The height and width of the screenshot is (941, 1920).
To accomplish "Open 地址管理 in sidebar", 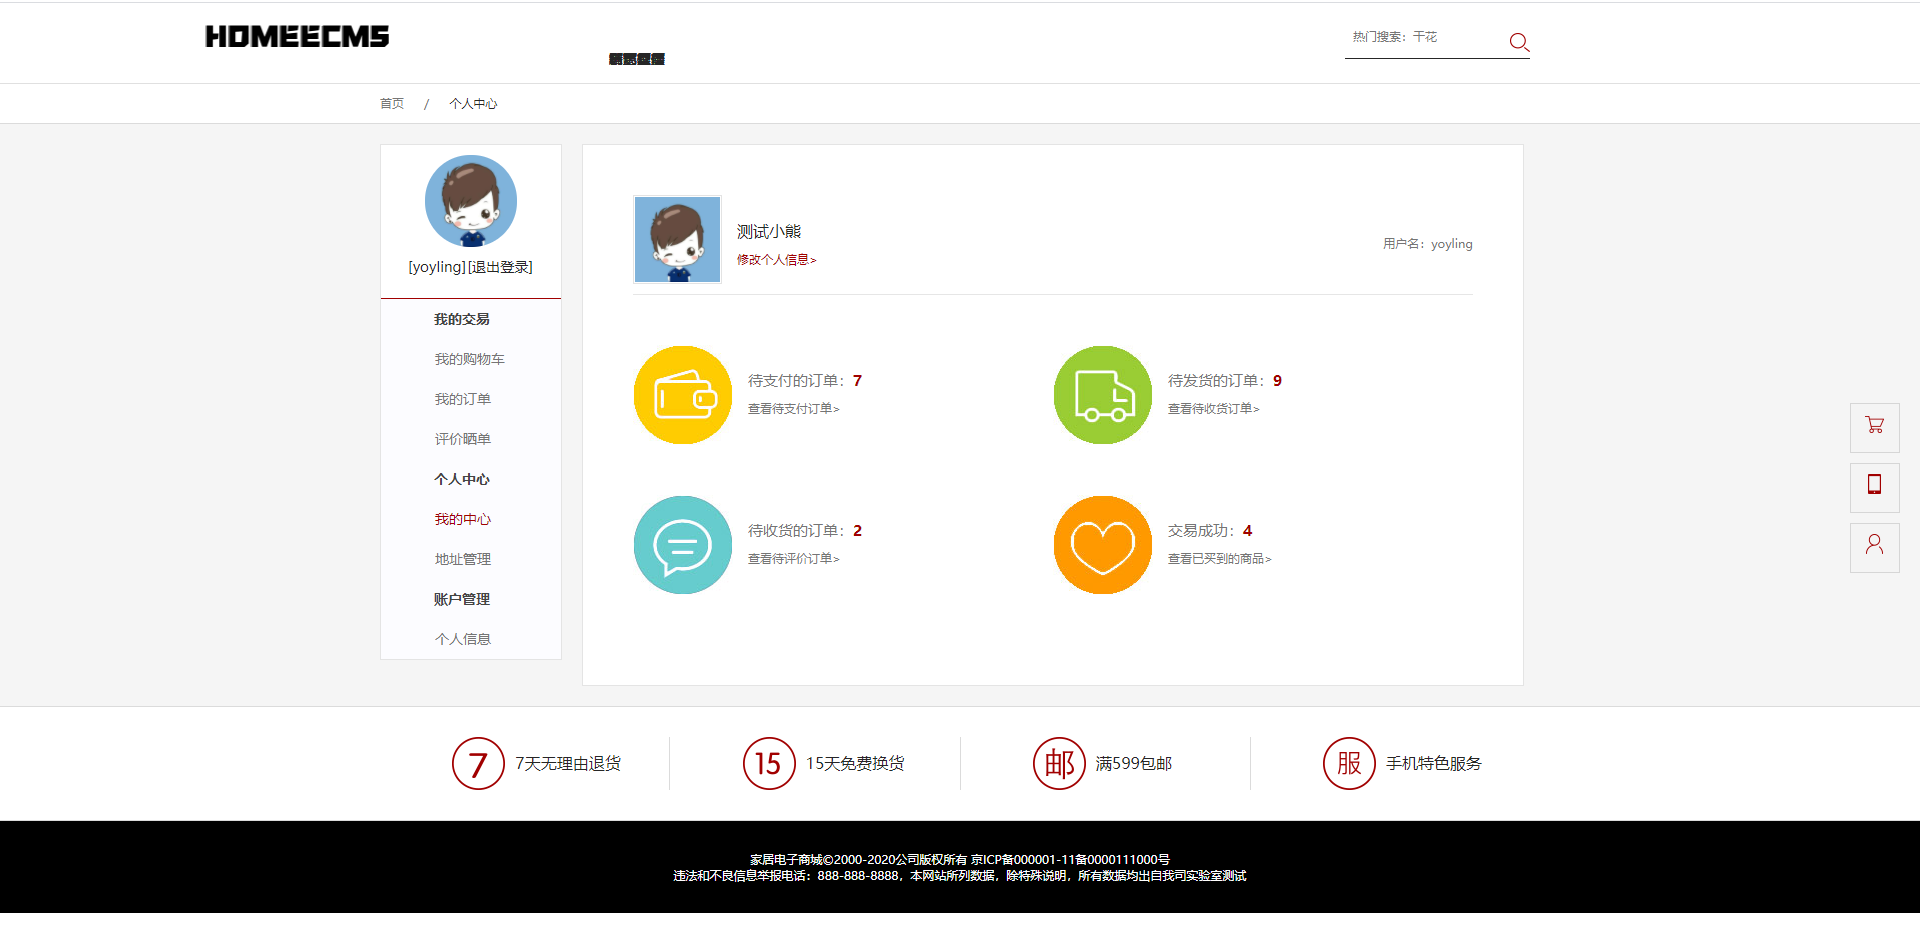I will (x=462, y=559).
